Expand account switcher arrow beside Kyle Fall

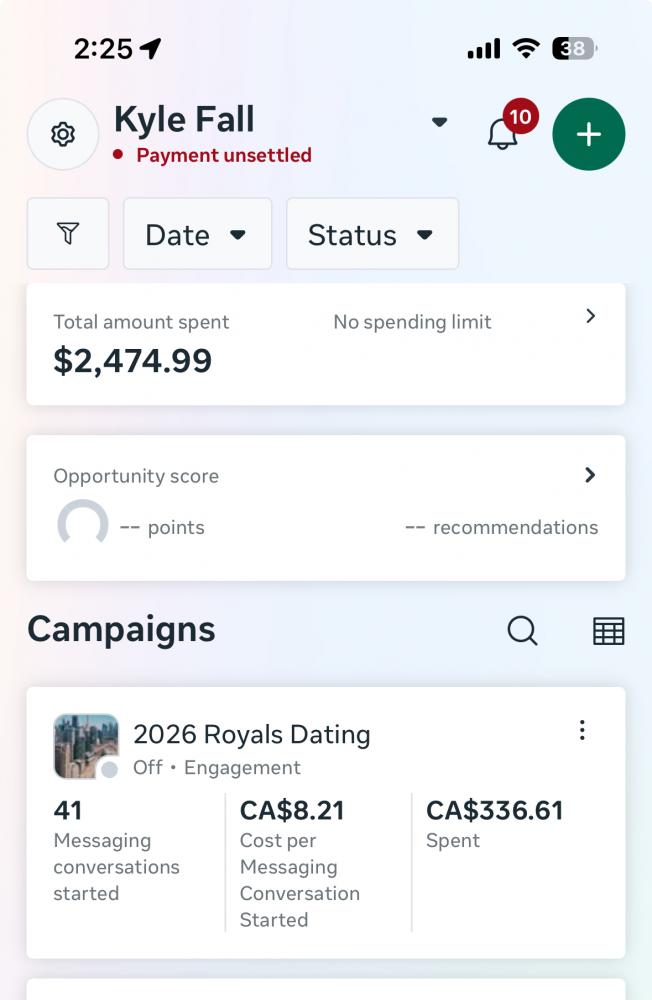click(439, 122)
